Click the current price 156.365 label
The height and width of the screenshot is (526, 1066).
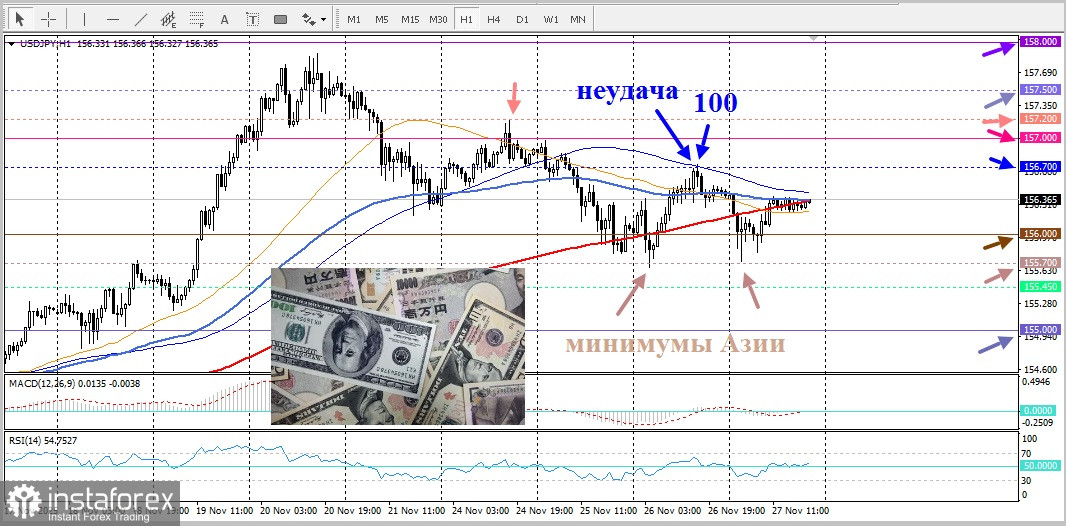[x=1040, y=199]
